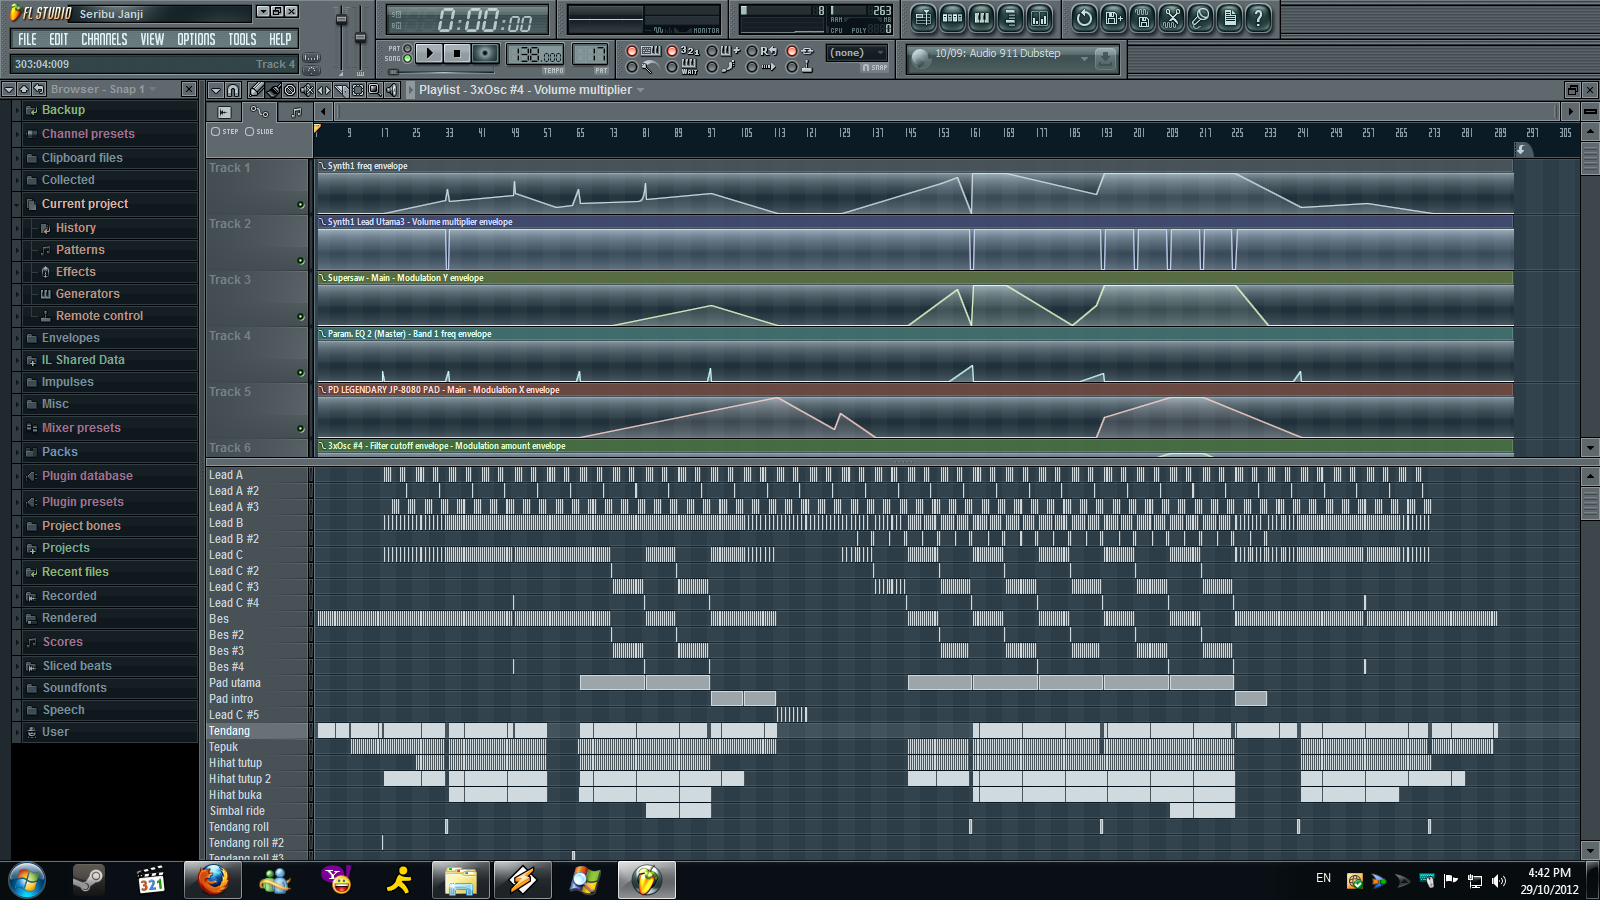Open the OPTIONS menu
Viewport: 1600px width, 900px height.
[196, 39]
